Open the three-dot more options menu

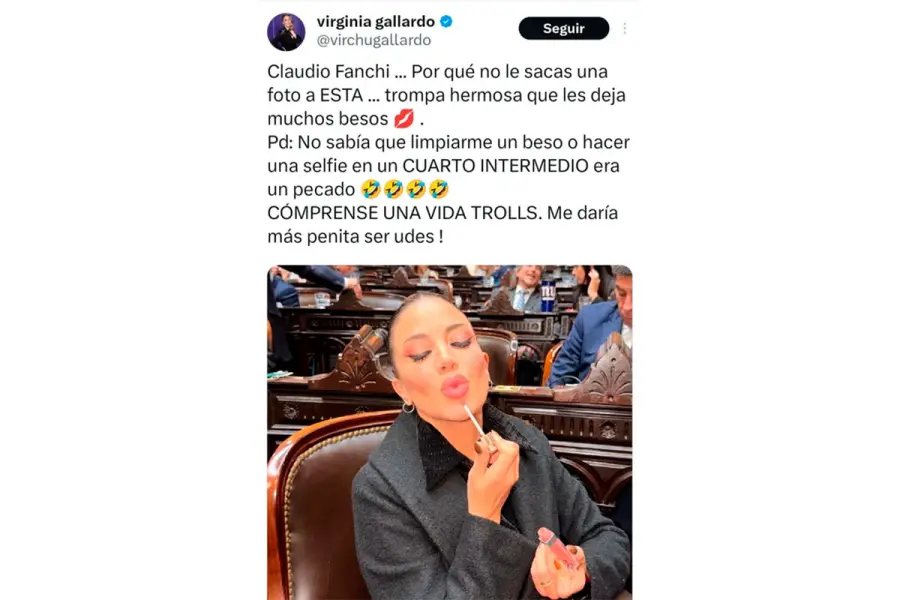tap(624, 28)
